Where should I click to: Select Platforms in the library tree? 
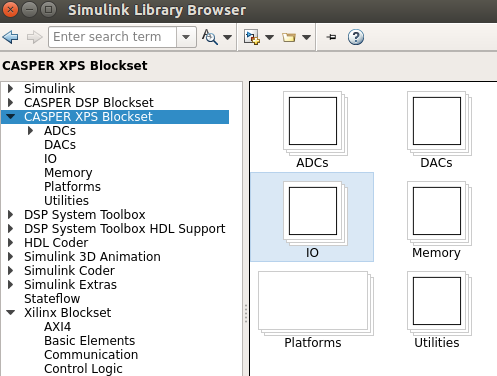click(72, 187)
